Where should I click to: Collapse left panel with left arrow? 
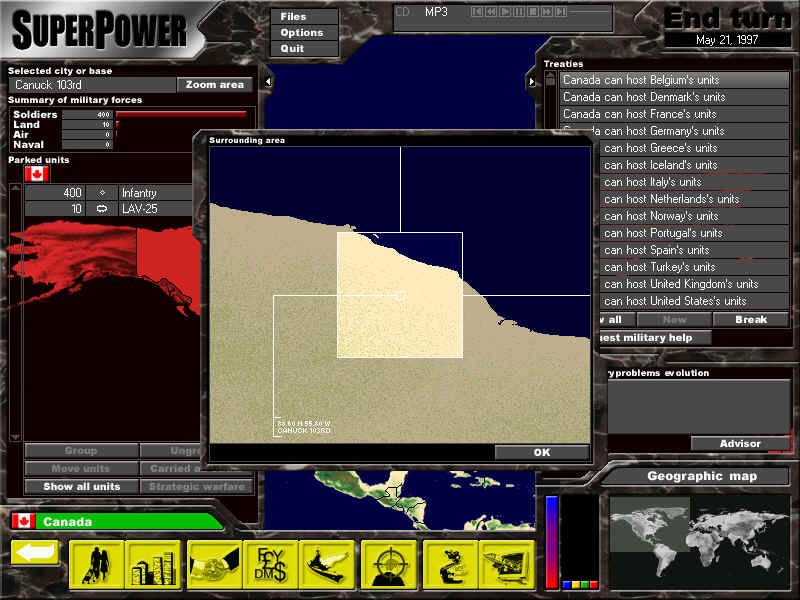[x=268, y=82]
